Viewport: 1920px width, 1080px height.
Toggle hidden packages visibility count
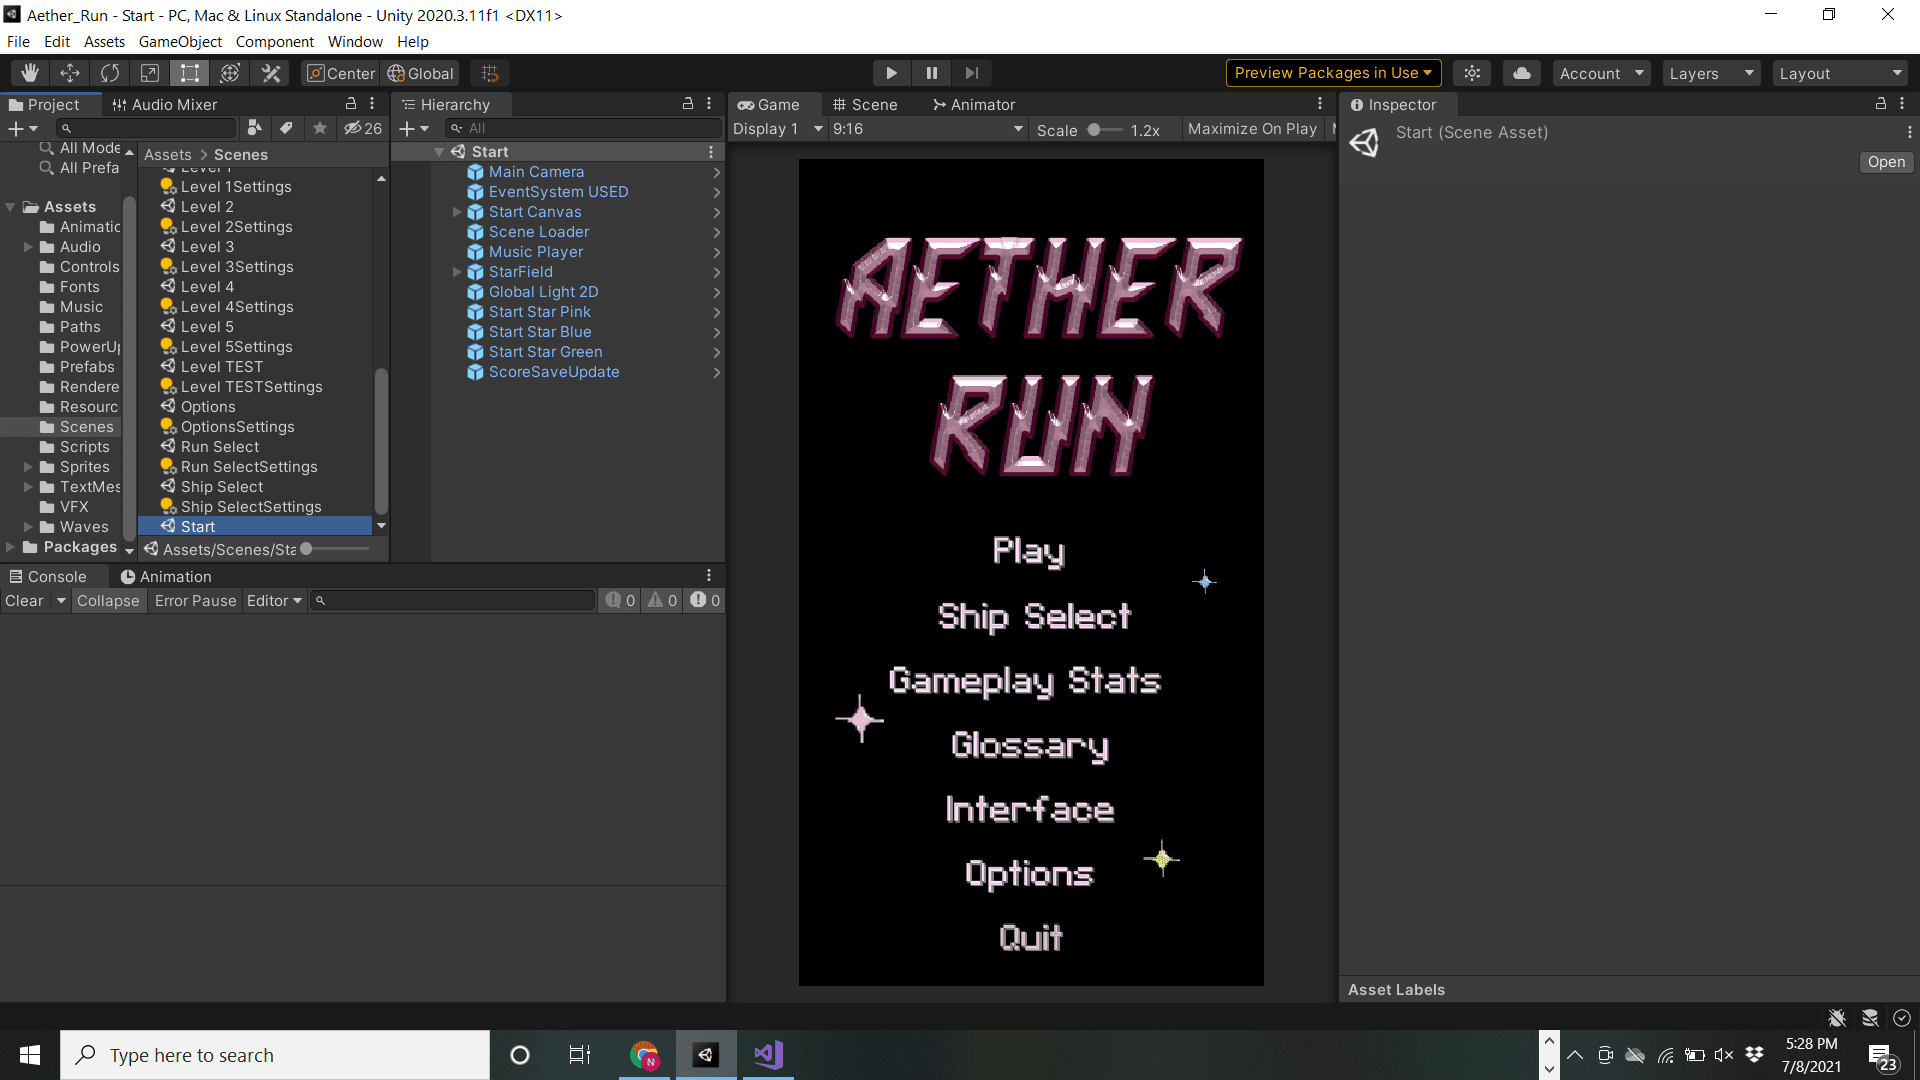(363, 128)
